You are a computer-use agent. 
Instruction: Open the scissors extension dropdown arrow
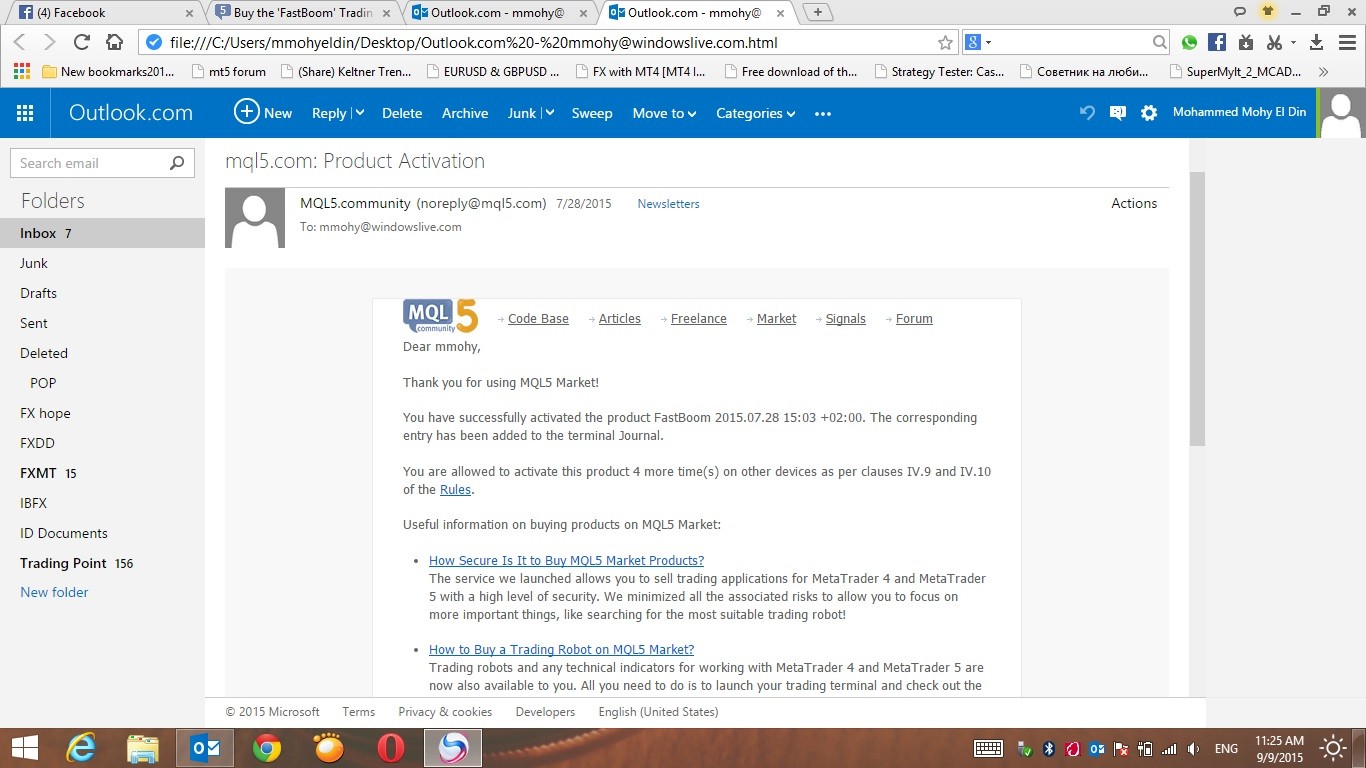click(1293, 43)
